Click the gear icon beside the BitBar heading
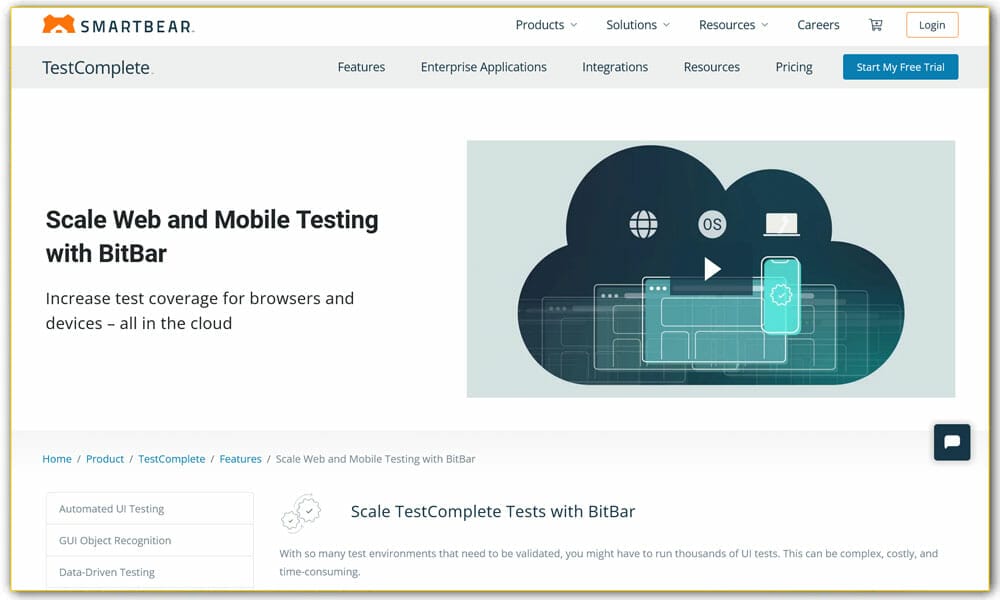 click(x=301, y=513)
